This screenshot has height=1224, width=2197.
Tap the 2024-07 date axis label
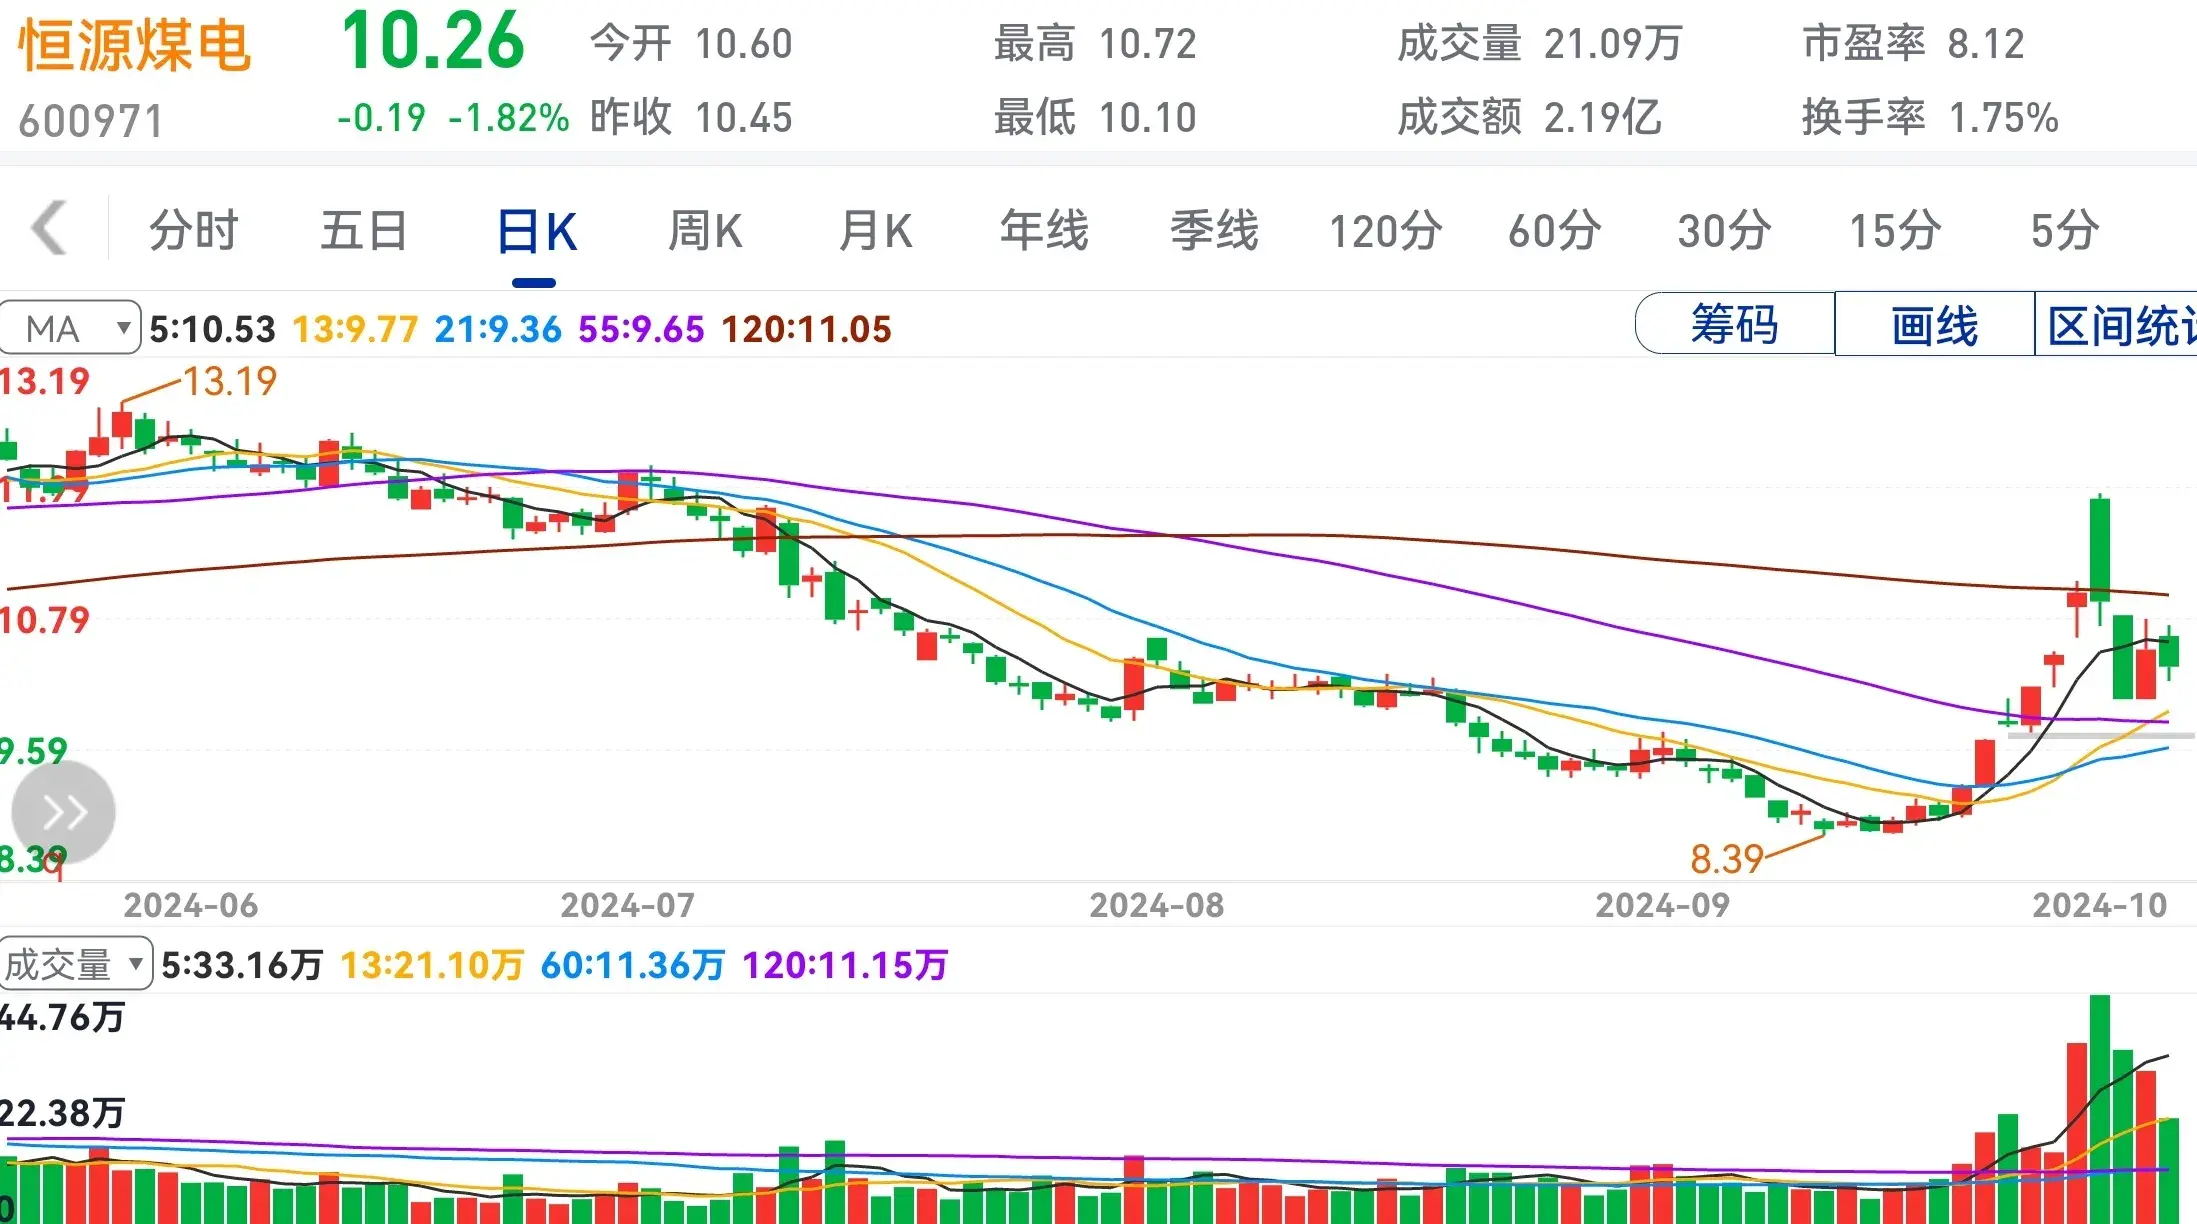tap(628, 905)
